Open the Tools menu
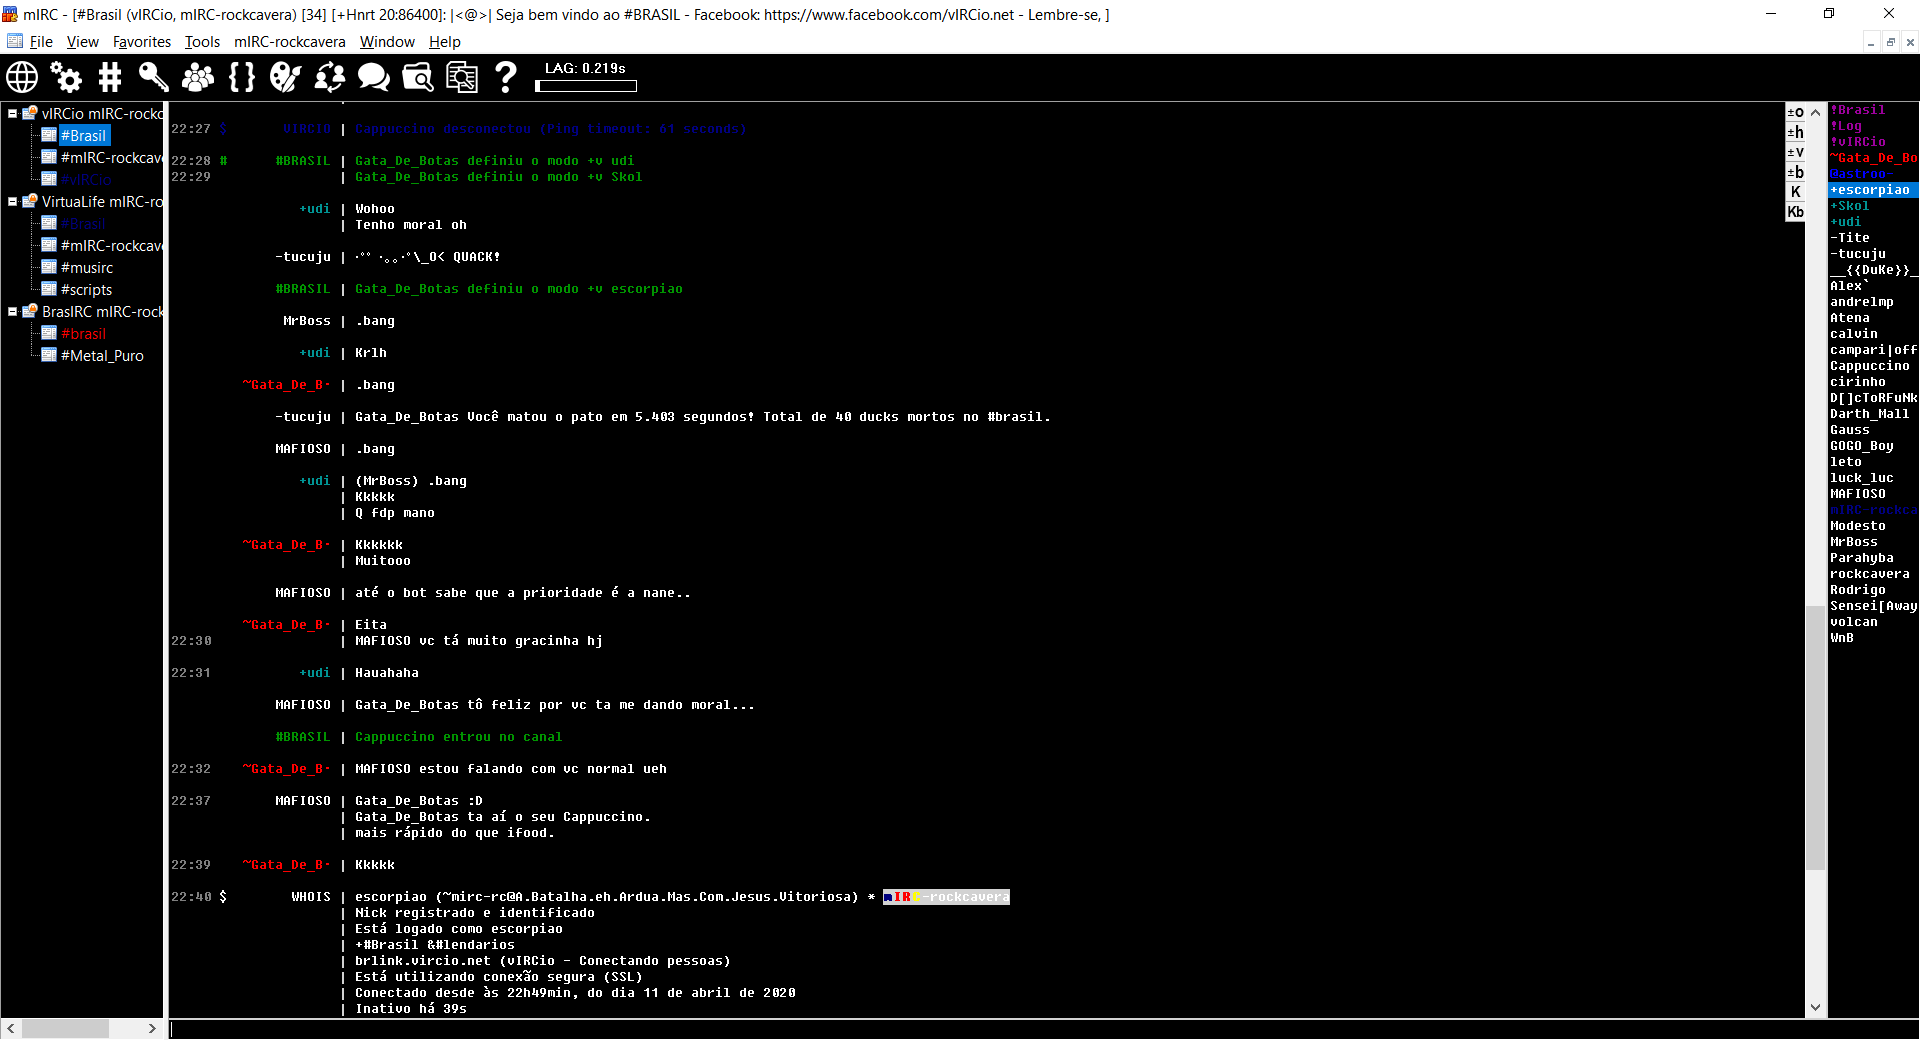 [202, 42]
